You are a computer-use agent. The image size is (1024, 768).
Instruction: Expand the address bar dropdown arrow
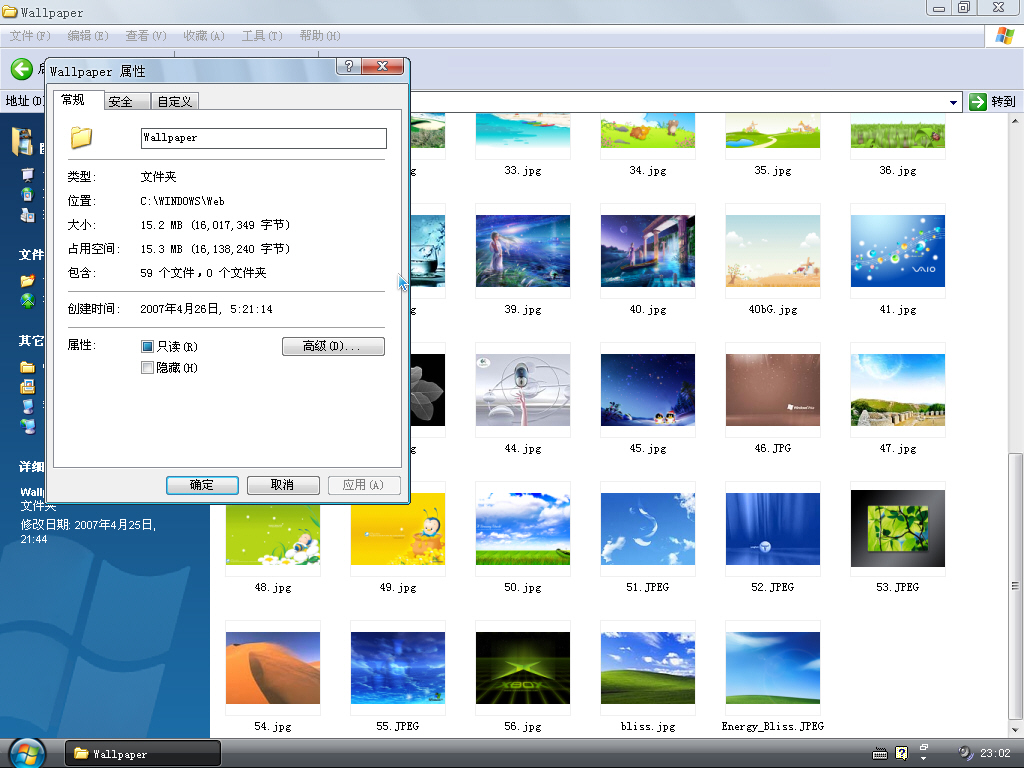tap(953, 103)
